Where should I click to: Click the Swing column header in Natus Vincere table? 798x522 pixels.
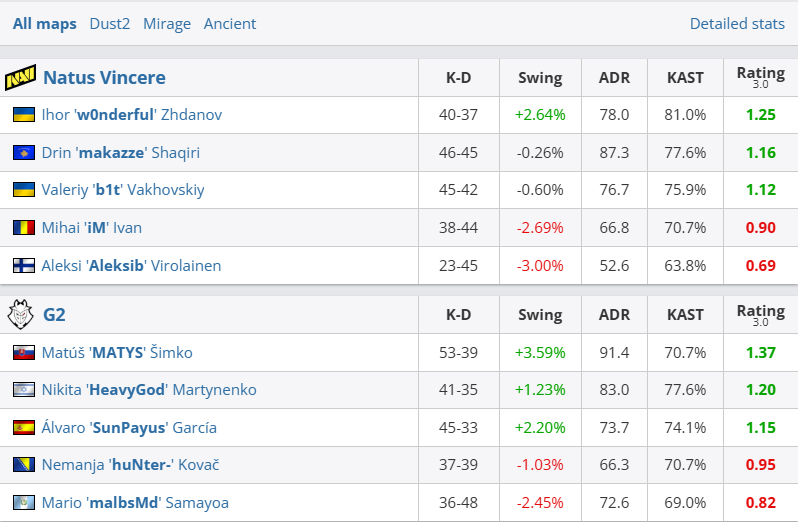540,78
